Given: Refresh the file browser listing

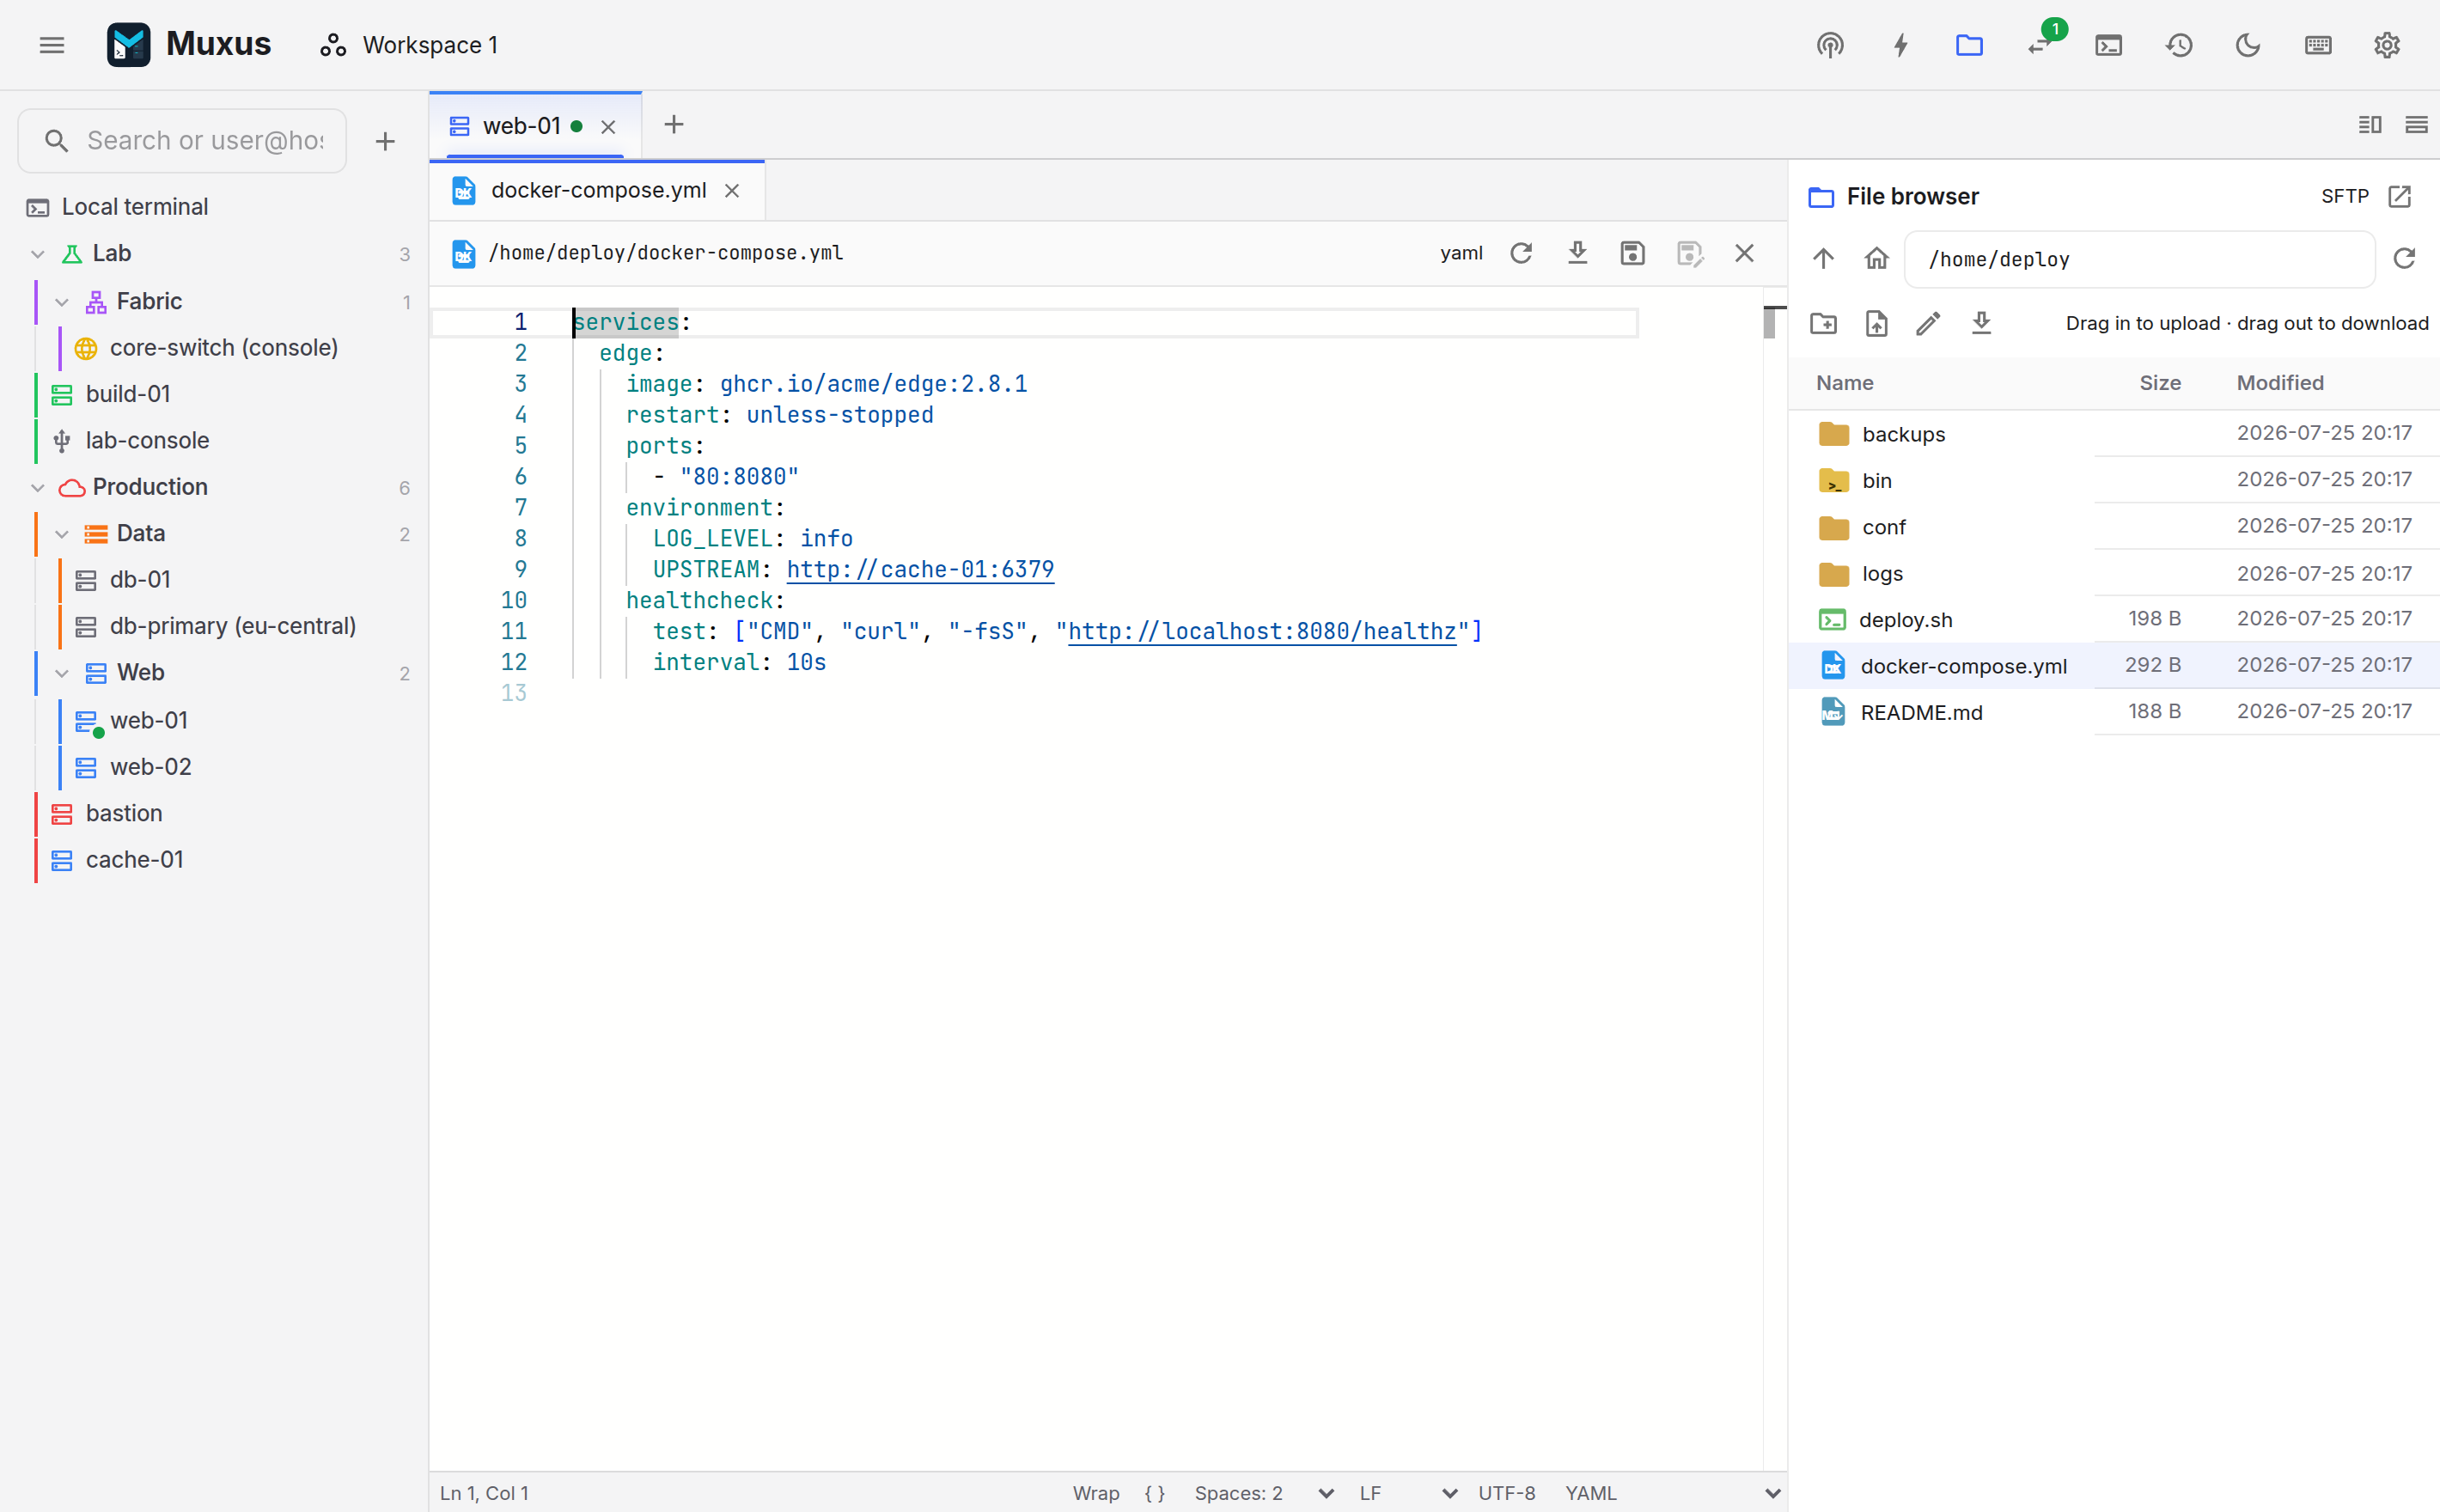Looking at the screenshot, I should click(2404, 259).
